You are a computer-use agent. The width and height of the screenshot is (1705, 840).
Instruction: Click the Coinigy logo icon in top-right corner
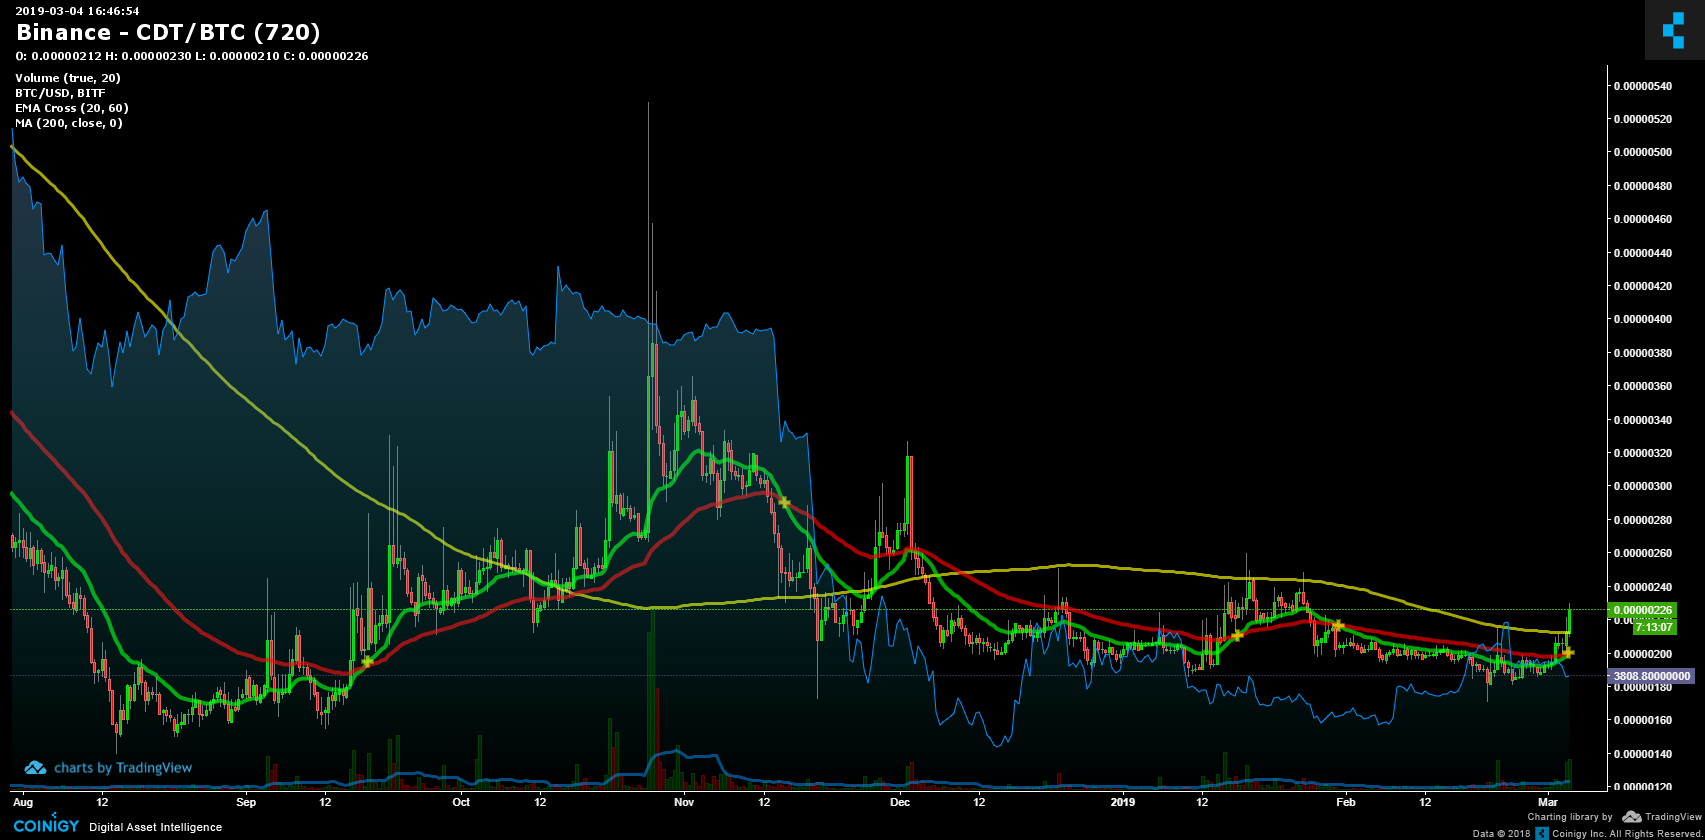(1674, 30)
